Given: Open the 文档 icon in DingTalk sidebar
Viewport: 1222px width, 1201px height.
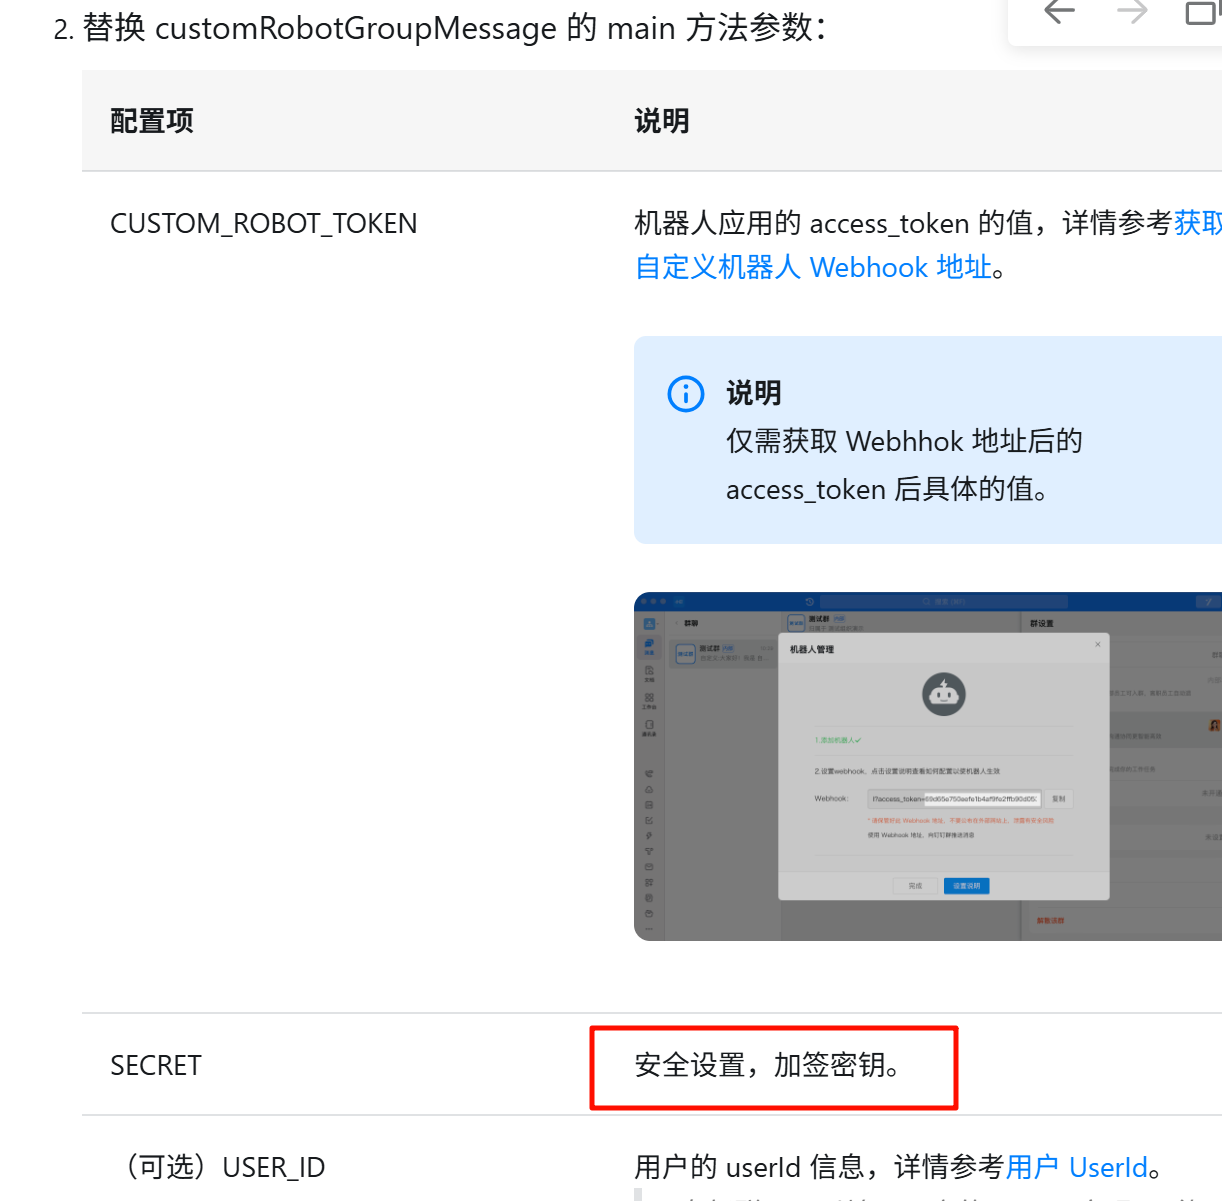Looking at the screenshot, I should tap(649, 673).
